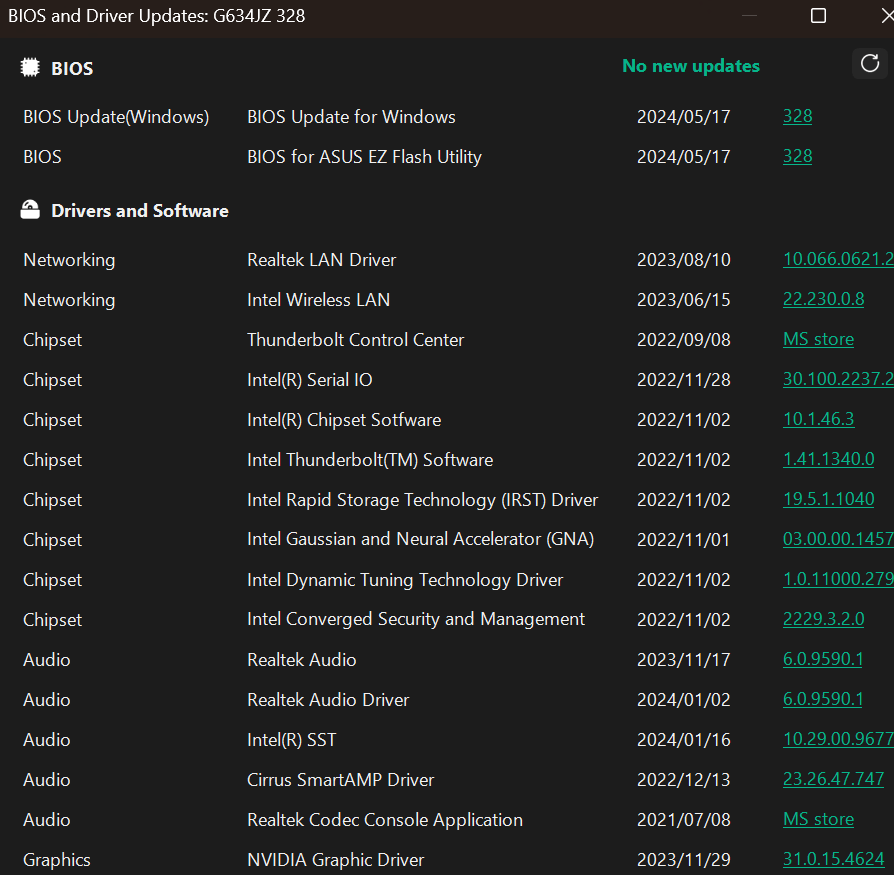Select 'BIOS for ASUS EZ Flash Utility' text
894x875 pixels.
click(364, 157)
